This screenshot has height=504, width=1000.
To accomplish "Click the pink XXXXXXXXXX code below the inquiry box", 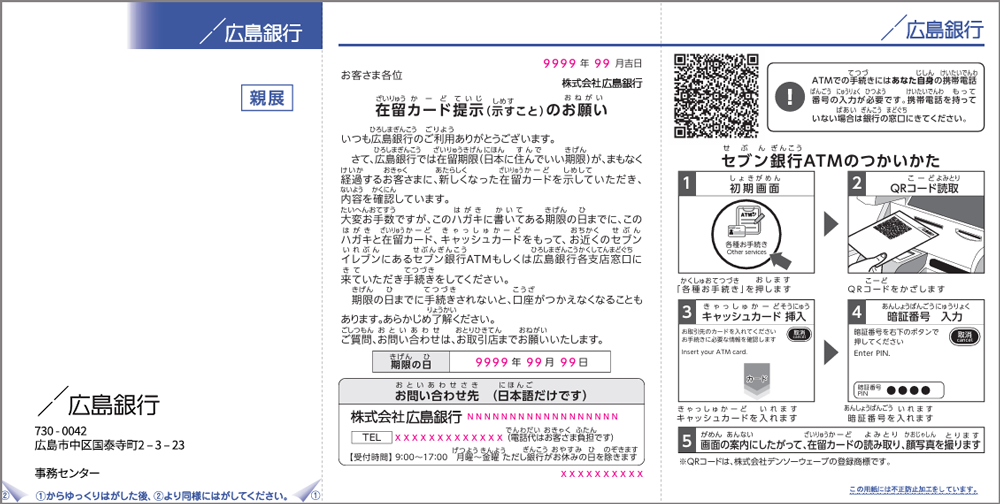I will (601, 474).
